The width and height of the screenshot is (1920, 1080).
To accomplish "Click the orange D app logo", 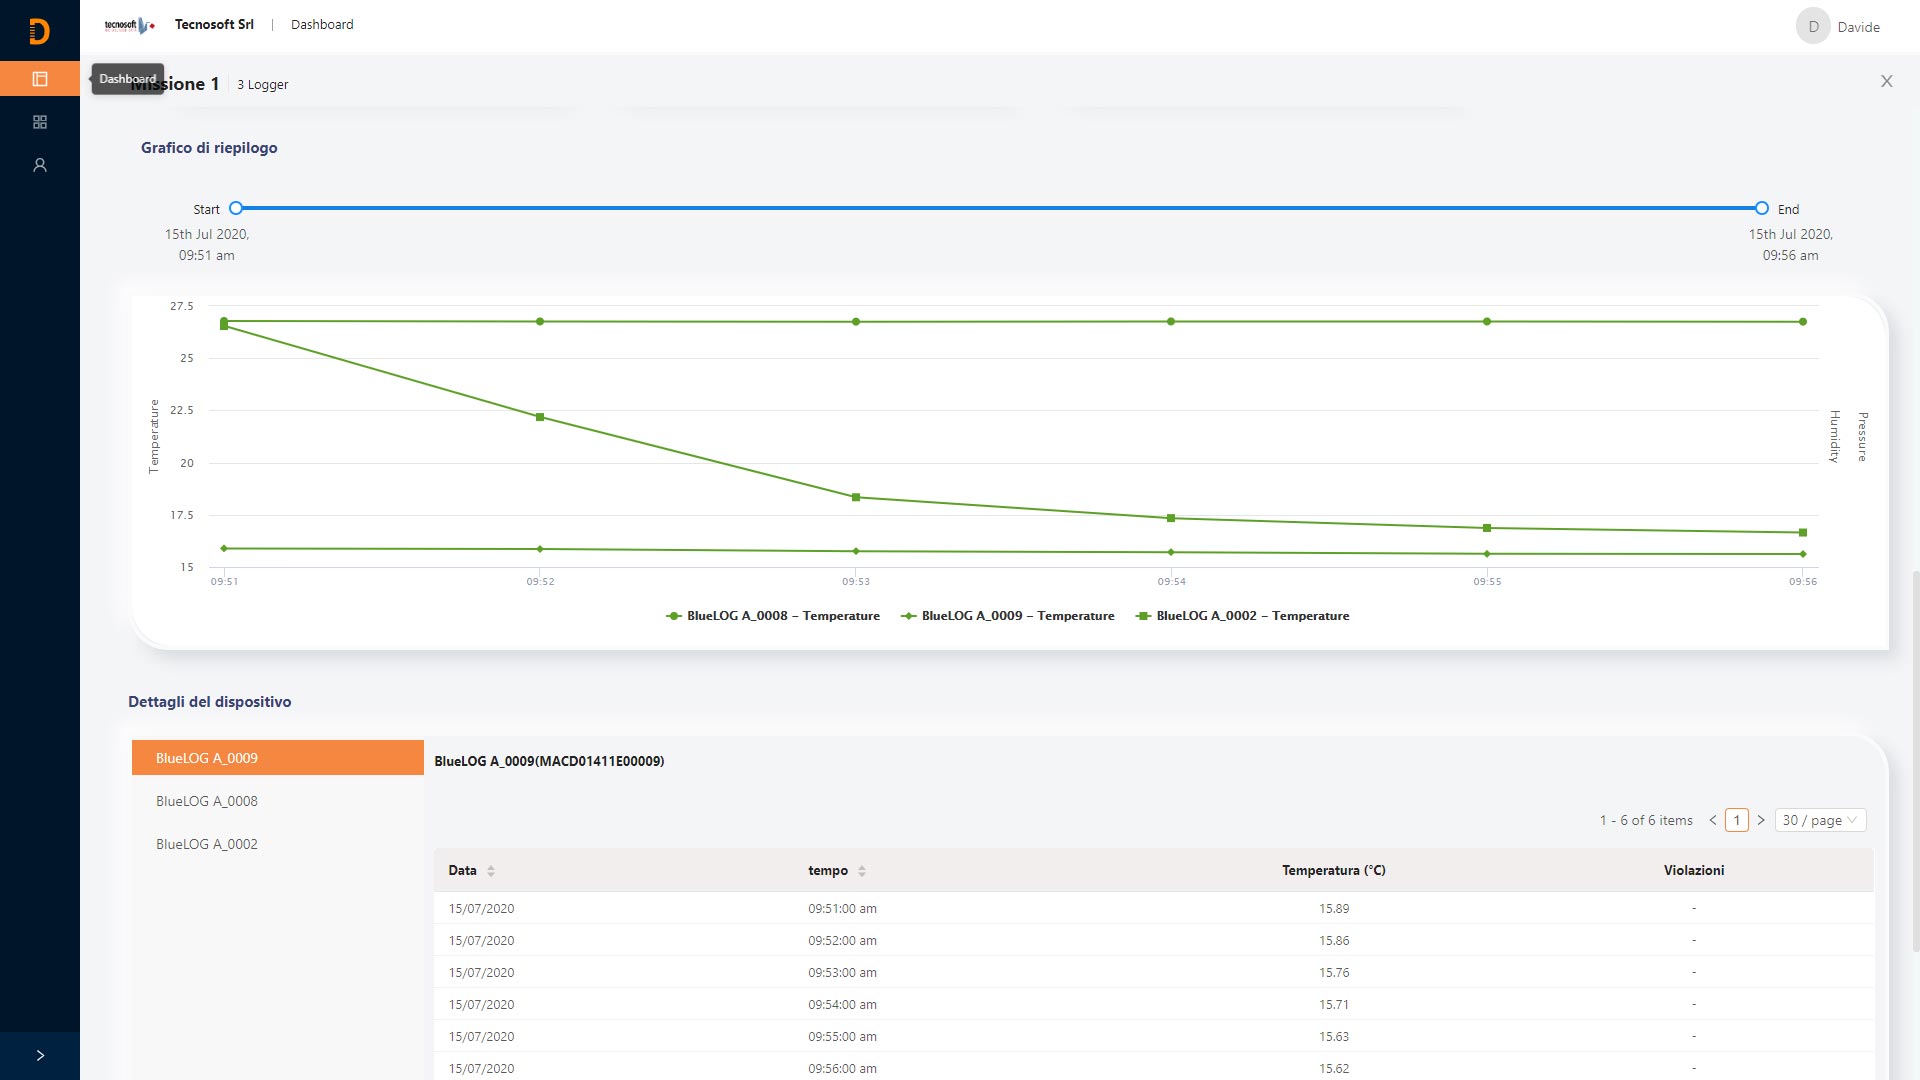I will pos(39,32).
